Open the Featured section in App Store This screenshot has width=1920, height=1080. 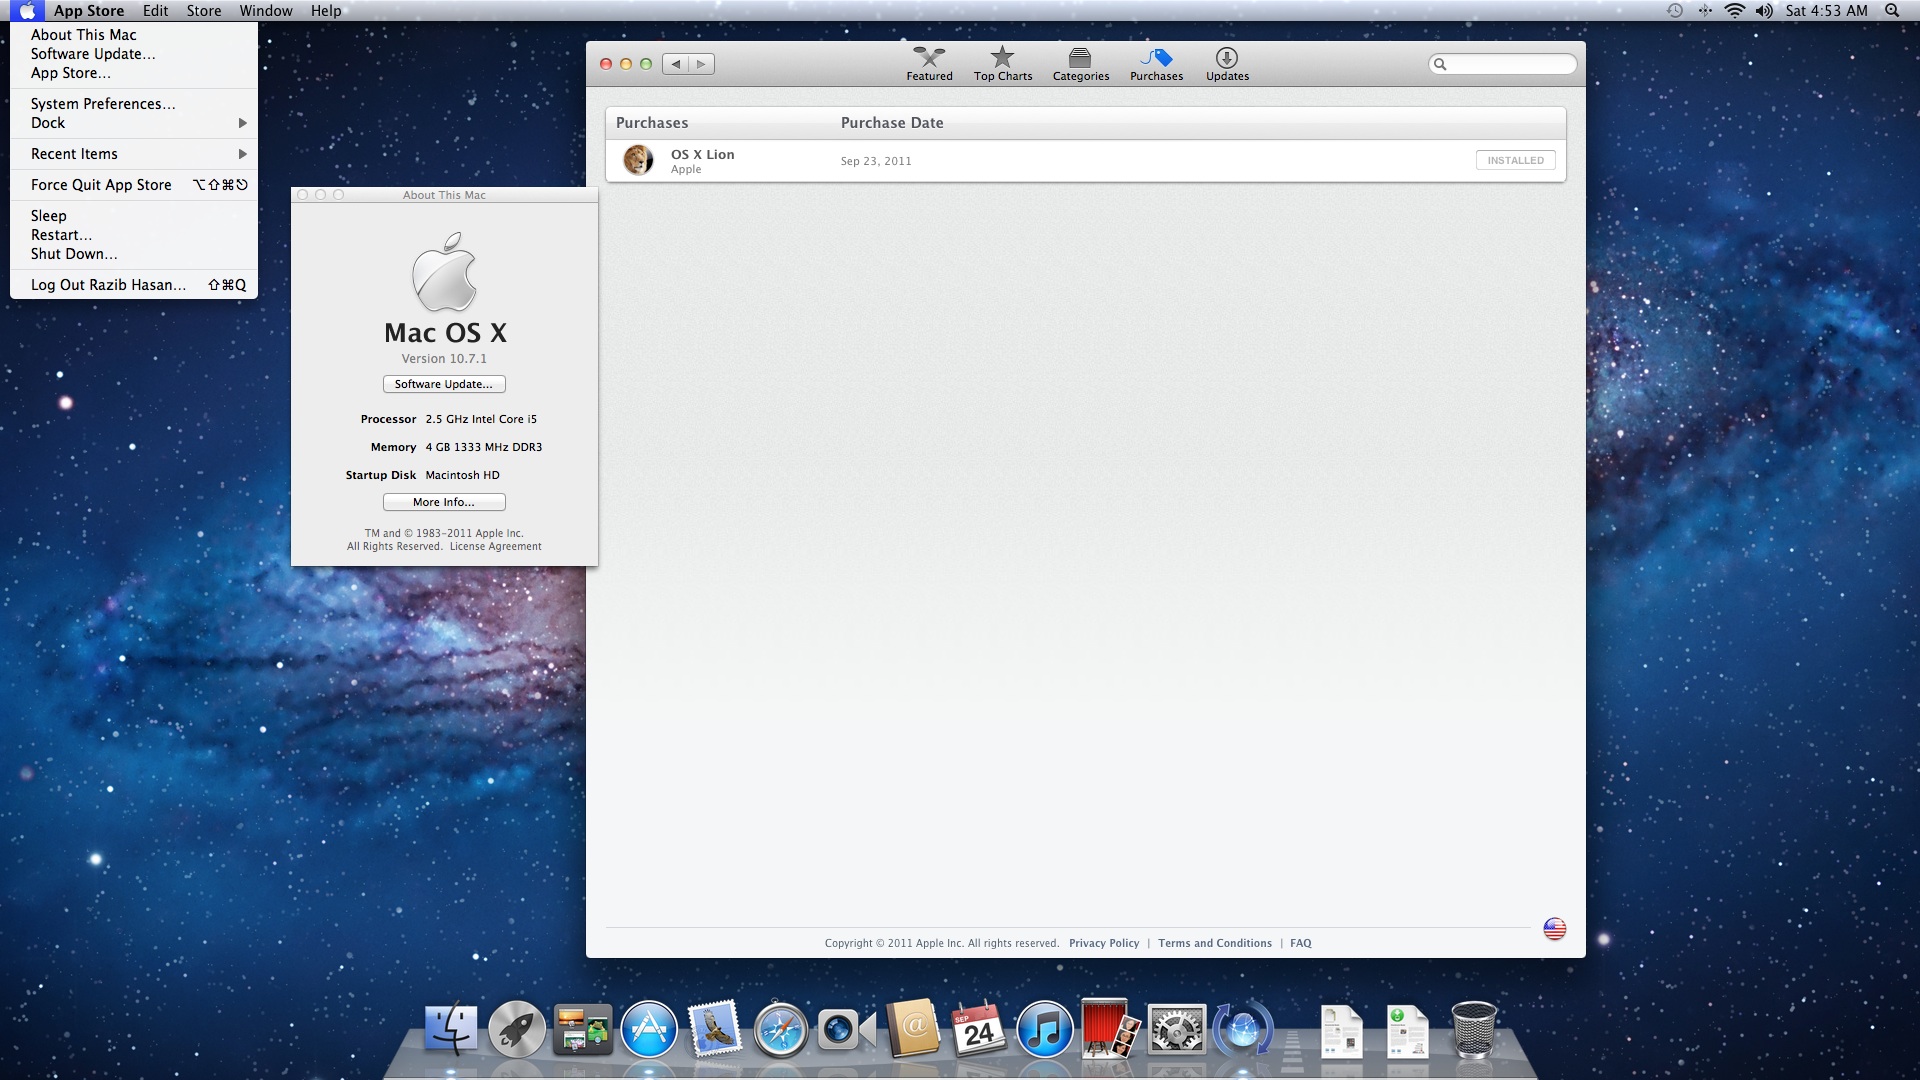[929, 63]
